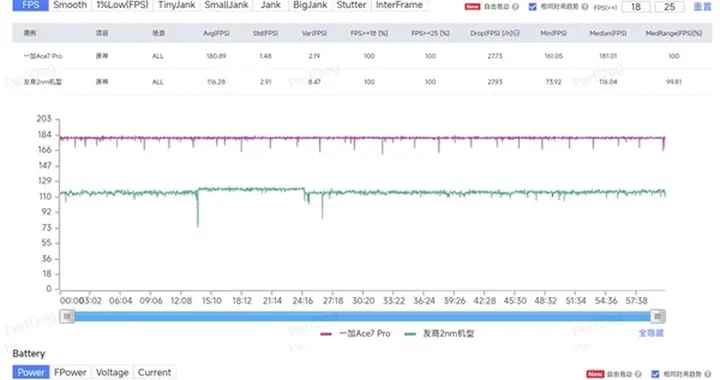Click info icon in Drop(FPS) column header
Screen dimensions: 720x380
tap(517, 33)
